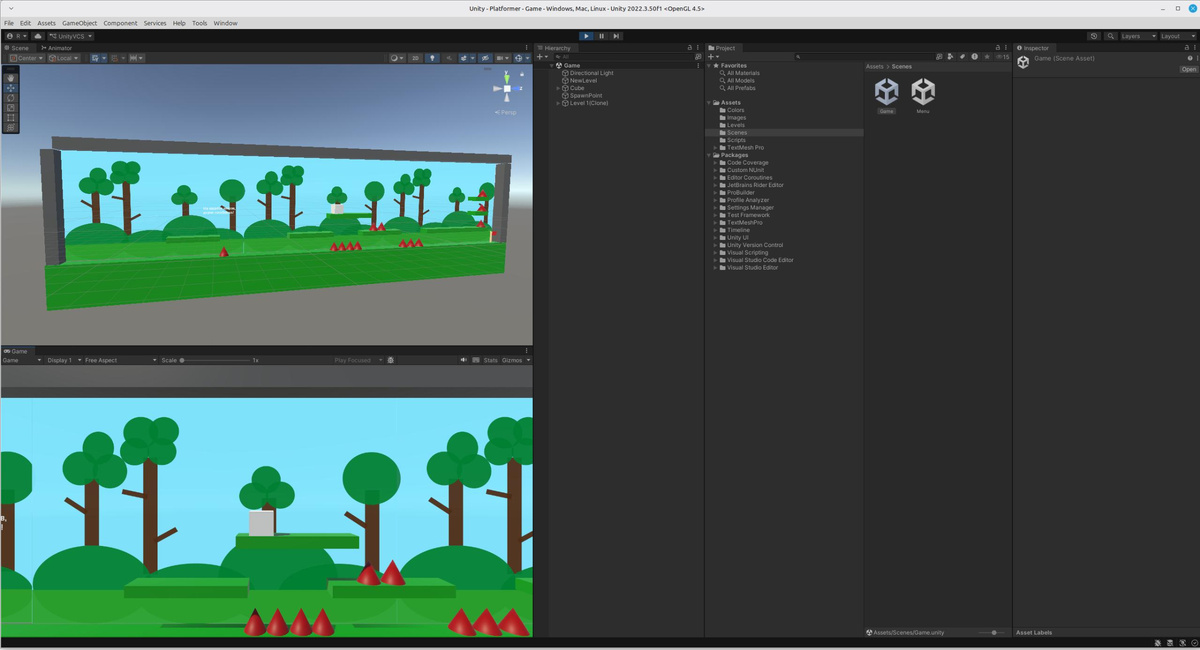1200x650 pixels.
Task: Click the favorites star icon in Project toolbar
Action: (x=985, y=57)
